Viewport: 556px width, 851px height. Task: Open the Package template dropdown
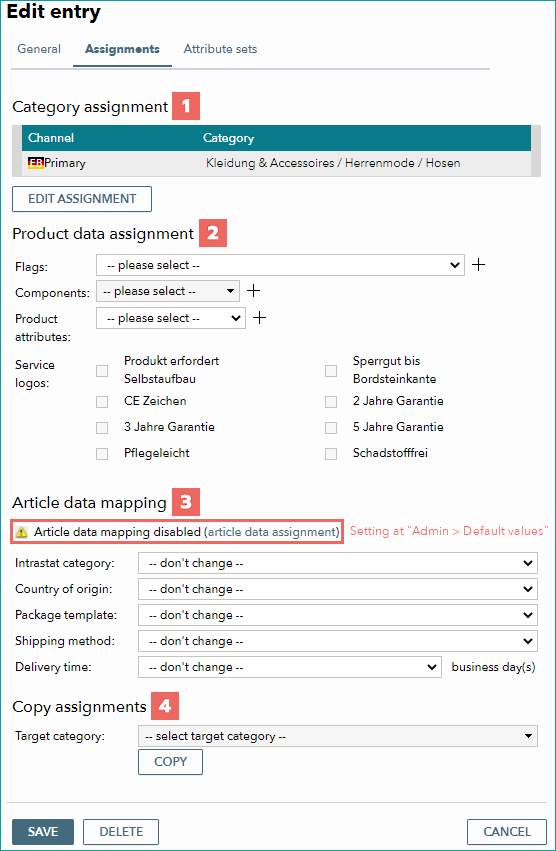point(338,615)
